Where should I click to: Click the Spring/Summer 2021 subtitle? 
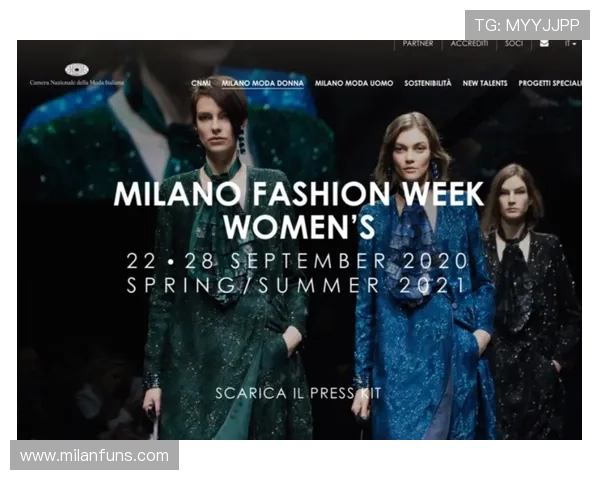297,286
